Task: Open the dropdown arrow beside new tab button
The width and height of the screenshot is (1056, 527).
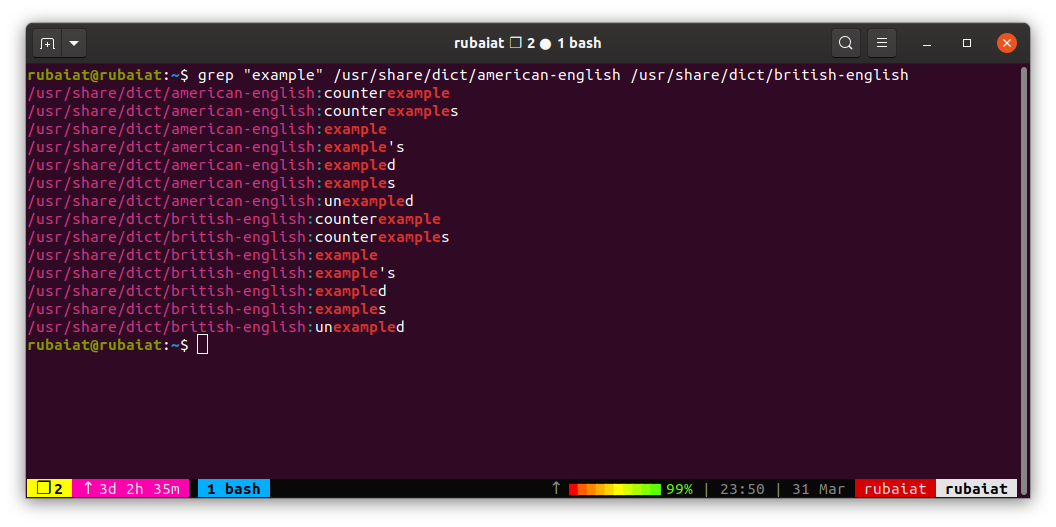Action: 74,43
